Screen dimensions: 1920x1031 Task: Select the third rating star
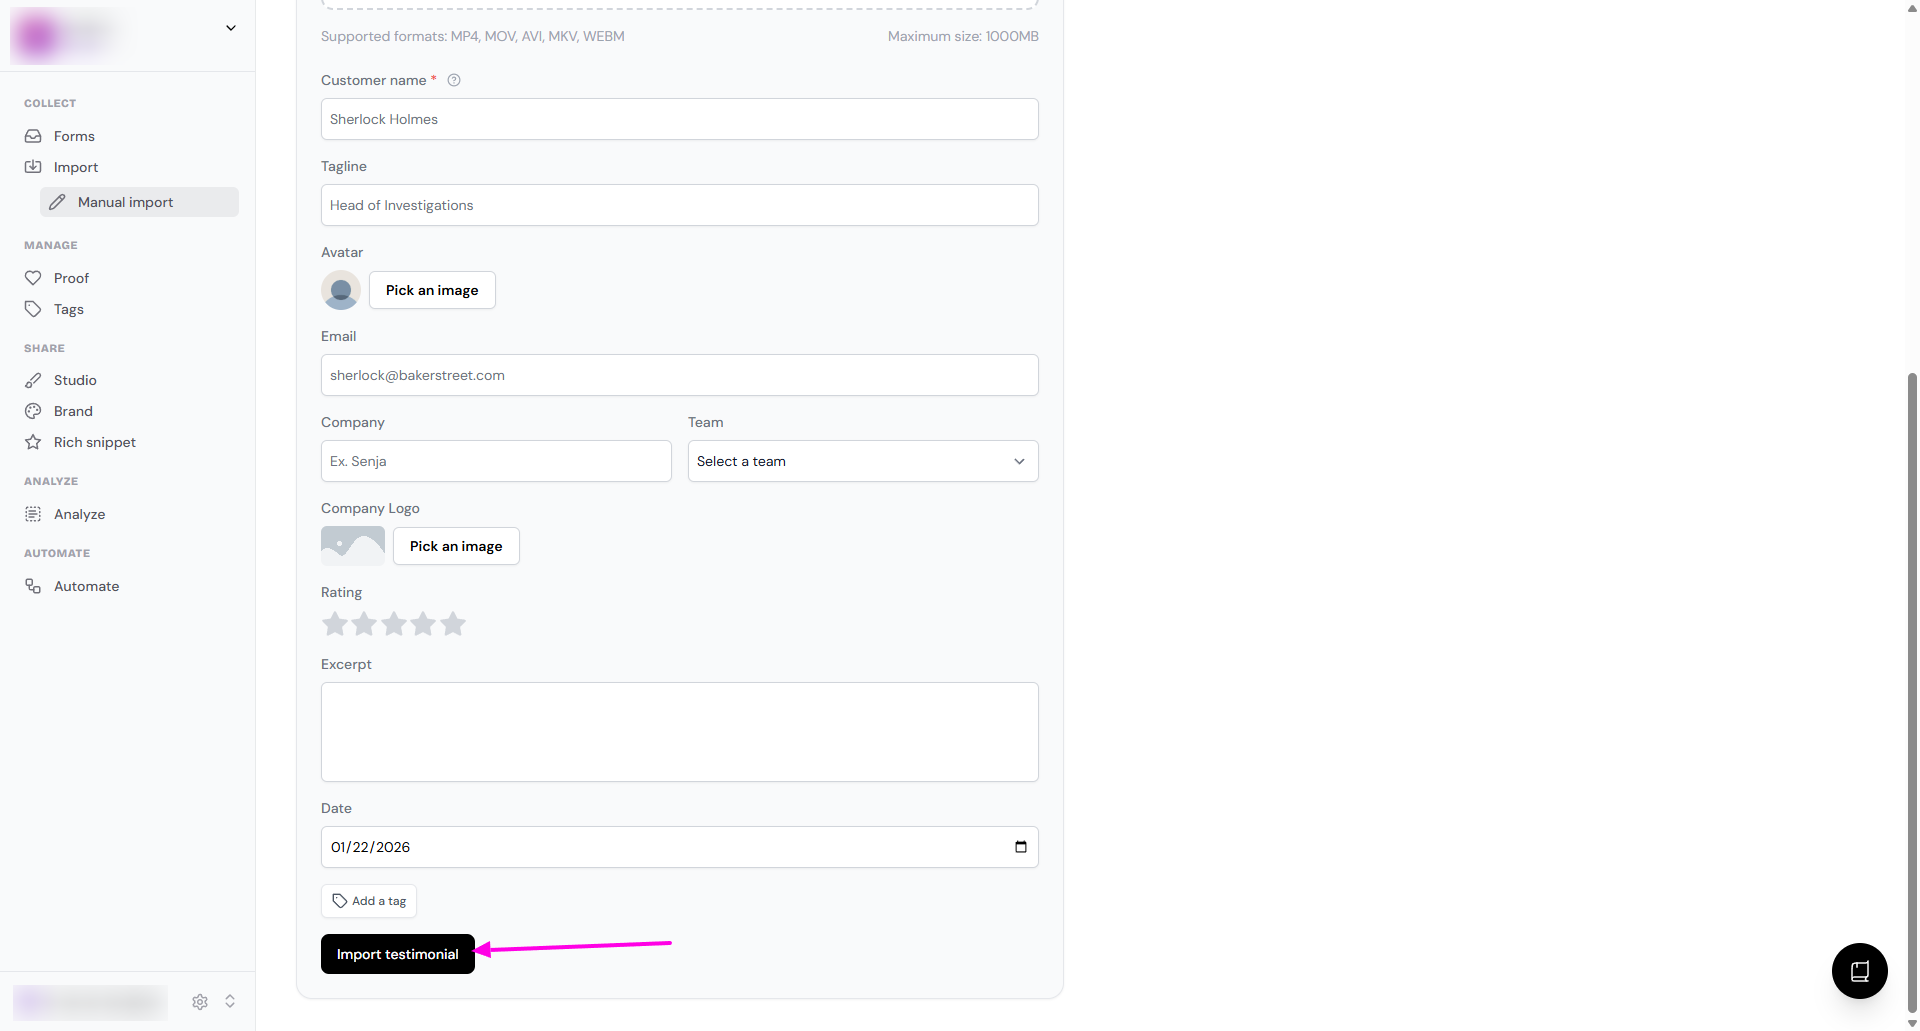[394, 624]
